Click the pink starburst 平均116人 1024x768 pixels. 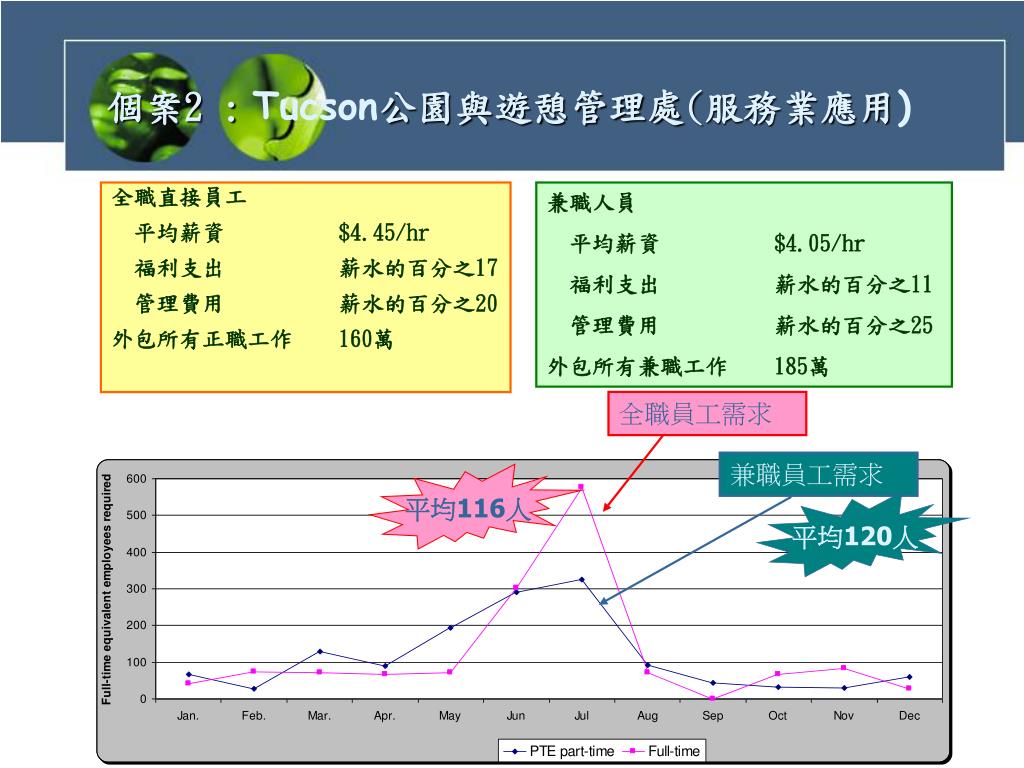pos(468,508)
